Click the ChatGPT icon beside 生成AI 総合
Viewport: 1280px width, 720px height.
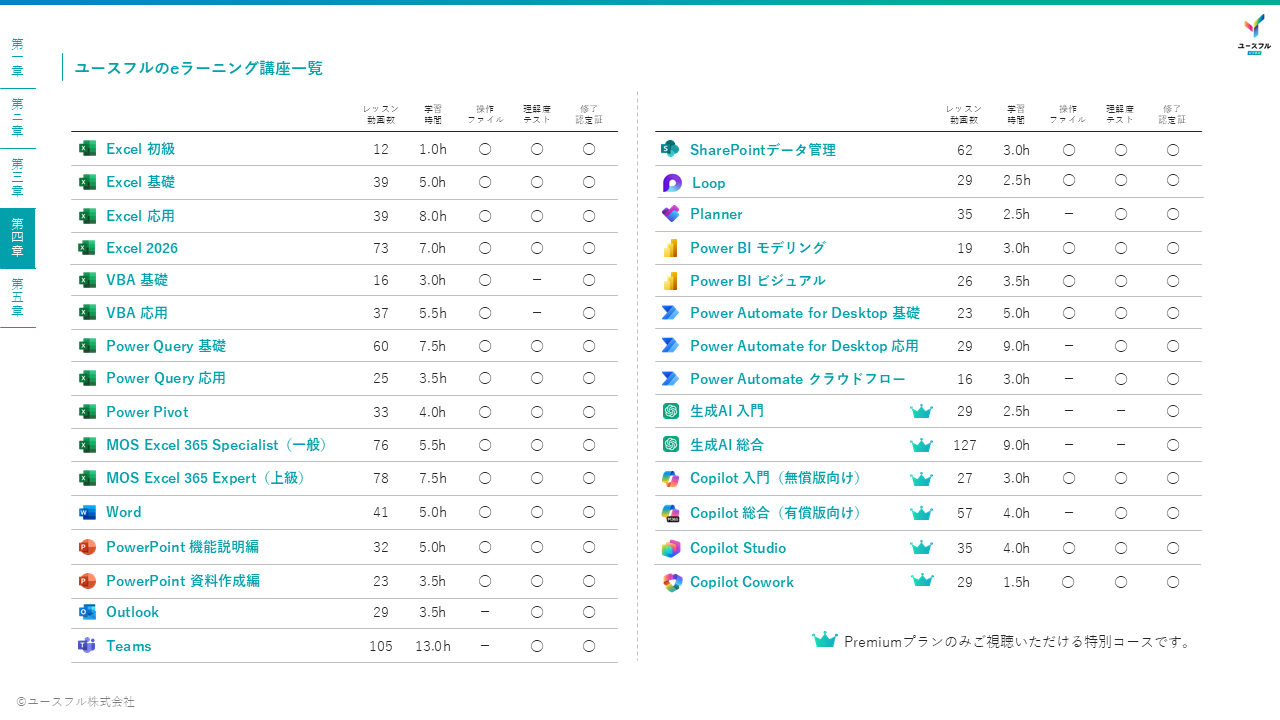(x=671, y=444)
